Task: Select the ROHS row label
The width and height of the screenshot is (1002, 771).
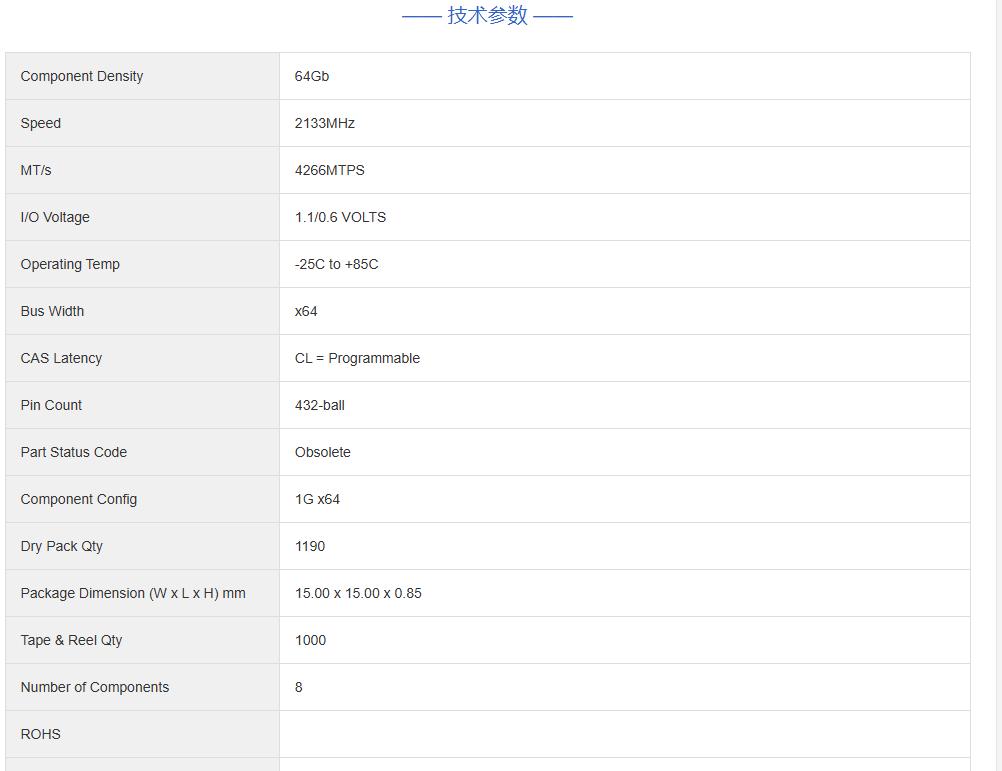Action: (x=41, y=734)
